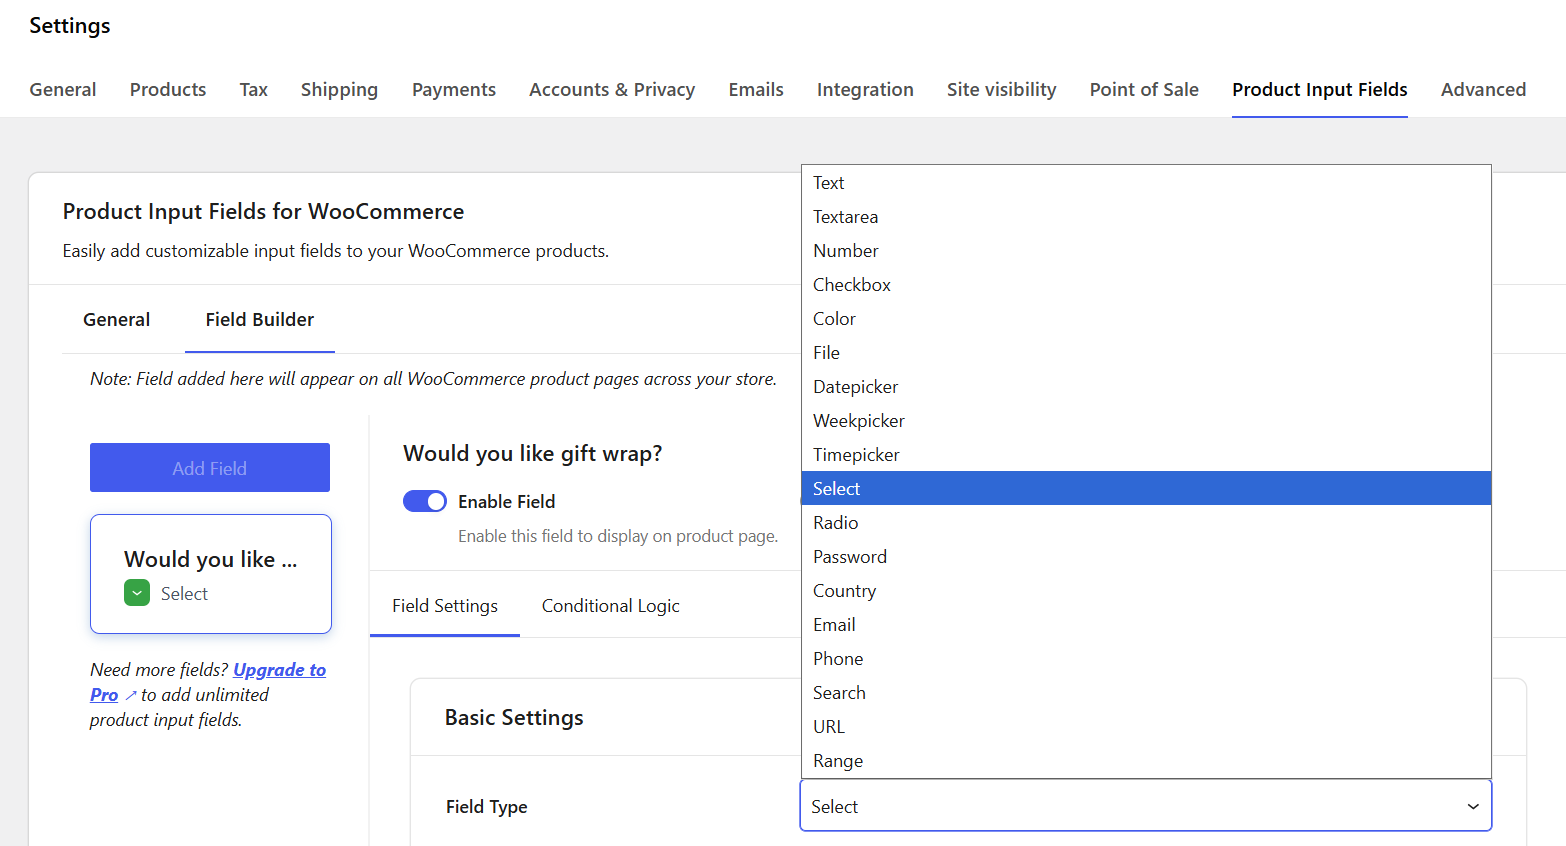Select Phone in the dropdown list

[1146, 659]
